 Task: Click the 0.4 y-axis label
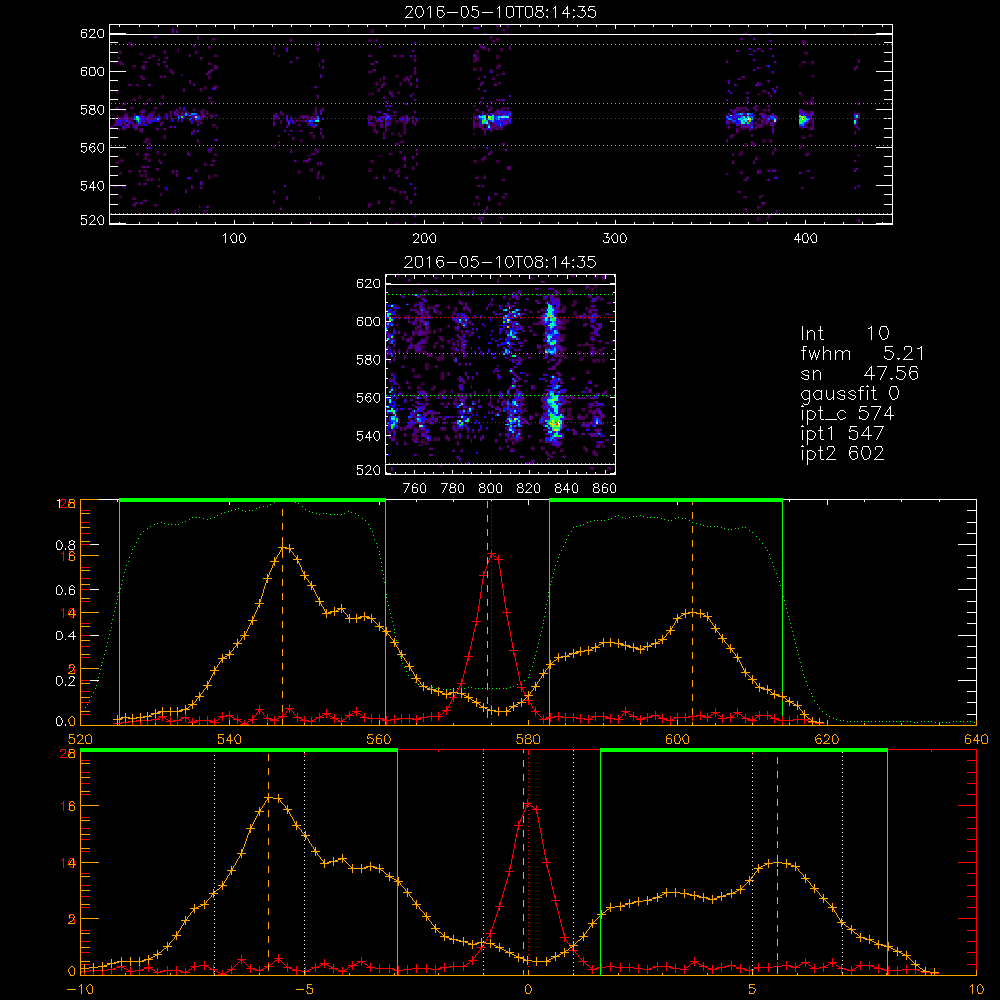[65, 636]
